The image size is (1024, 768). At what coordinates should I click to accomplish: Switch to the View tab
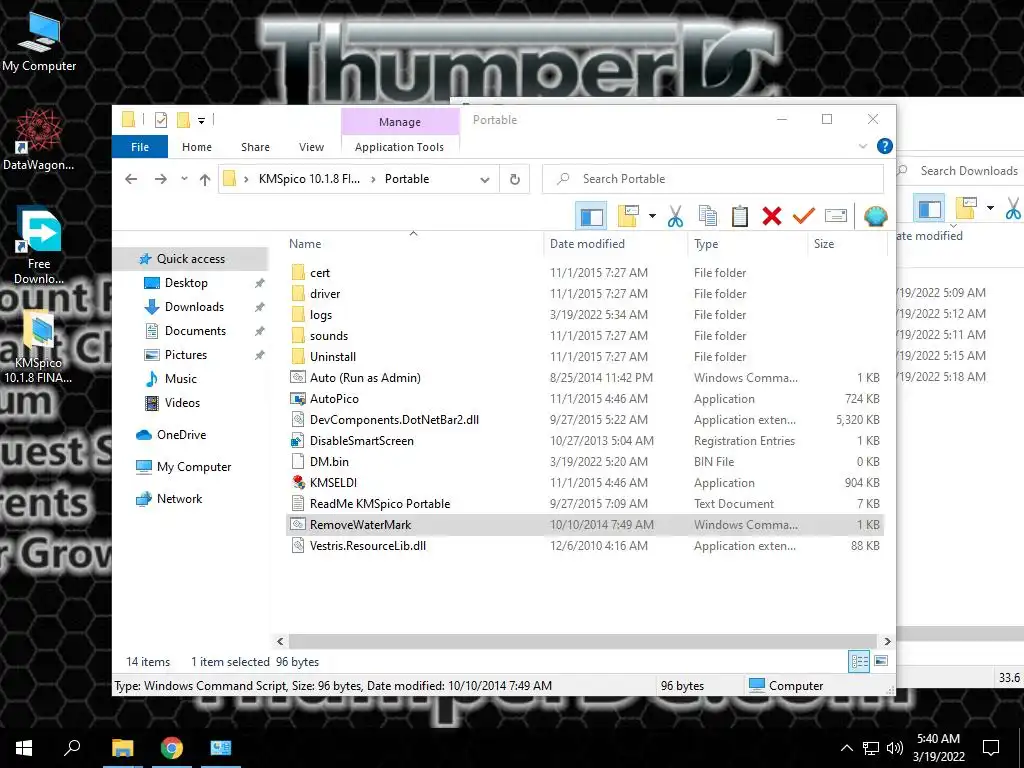tap(312, 147)
